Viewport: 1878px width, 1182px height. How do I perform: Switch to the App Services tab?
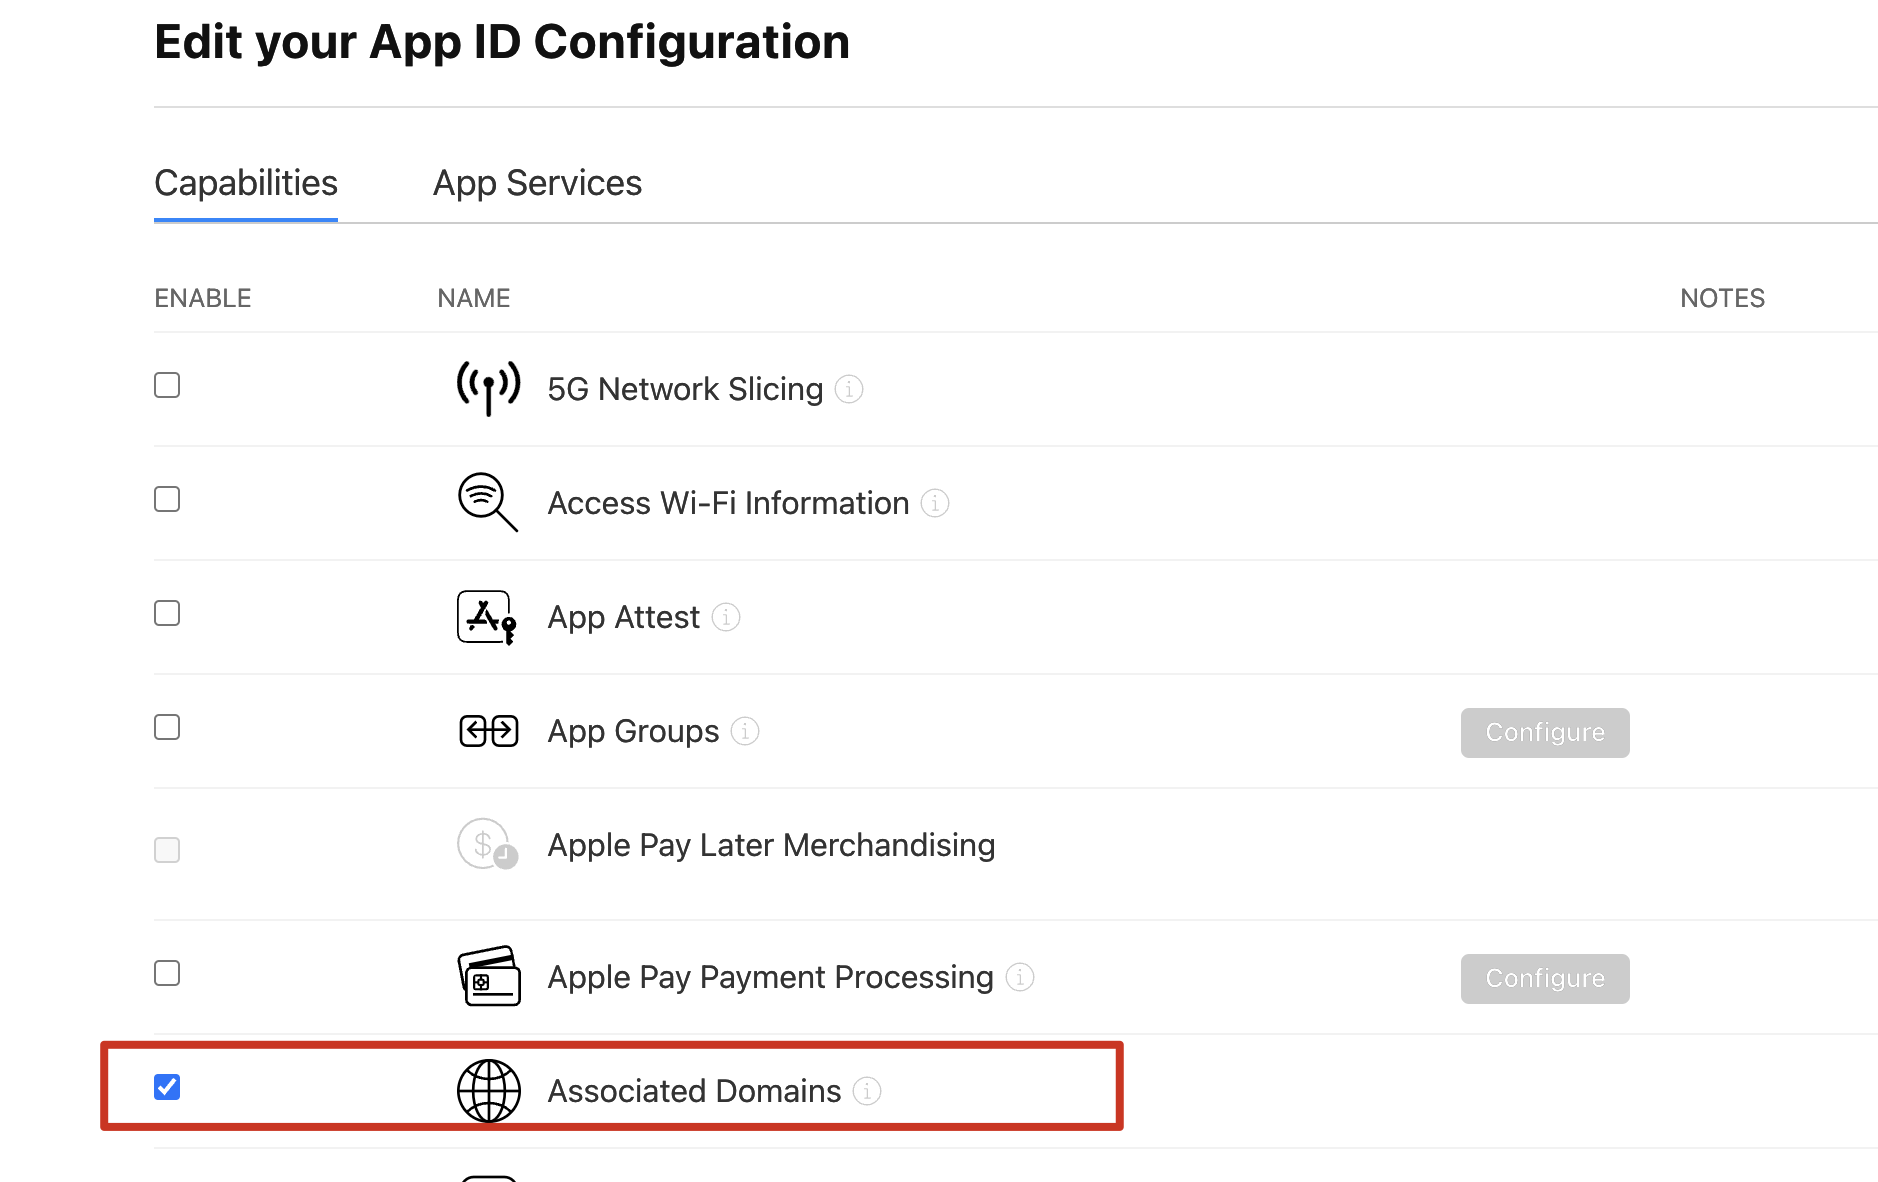point(537,183)
